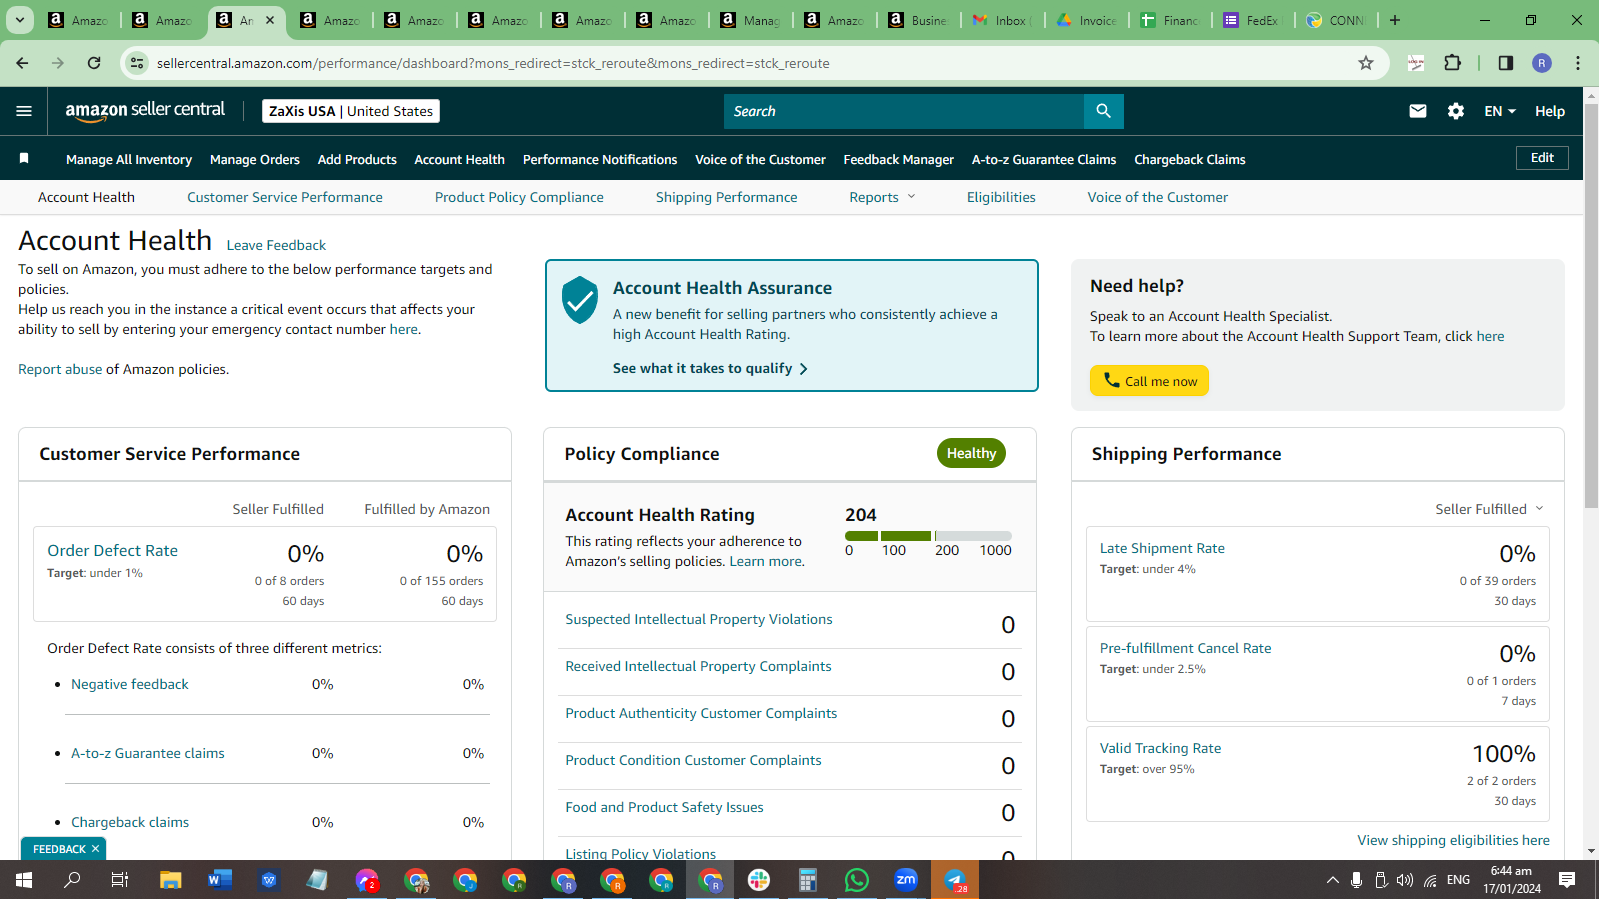Click the Account Health Rating progress bar
This screenshot has height=899, width=1599.
[928, 536]
